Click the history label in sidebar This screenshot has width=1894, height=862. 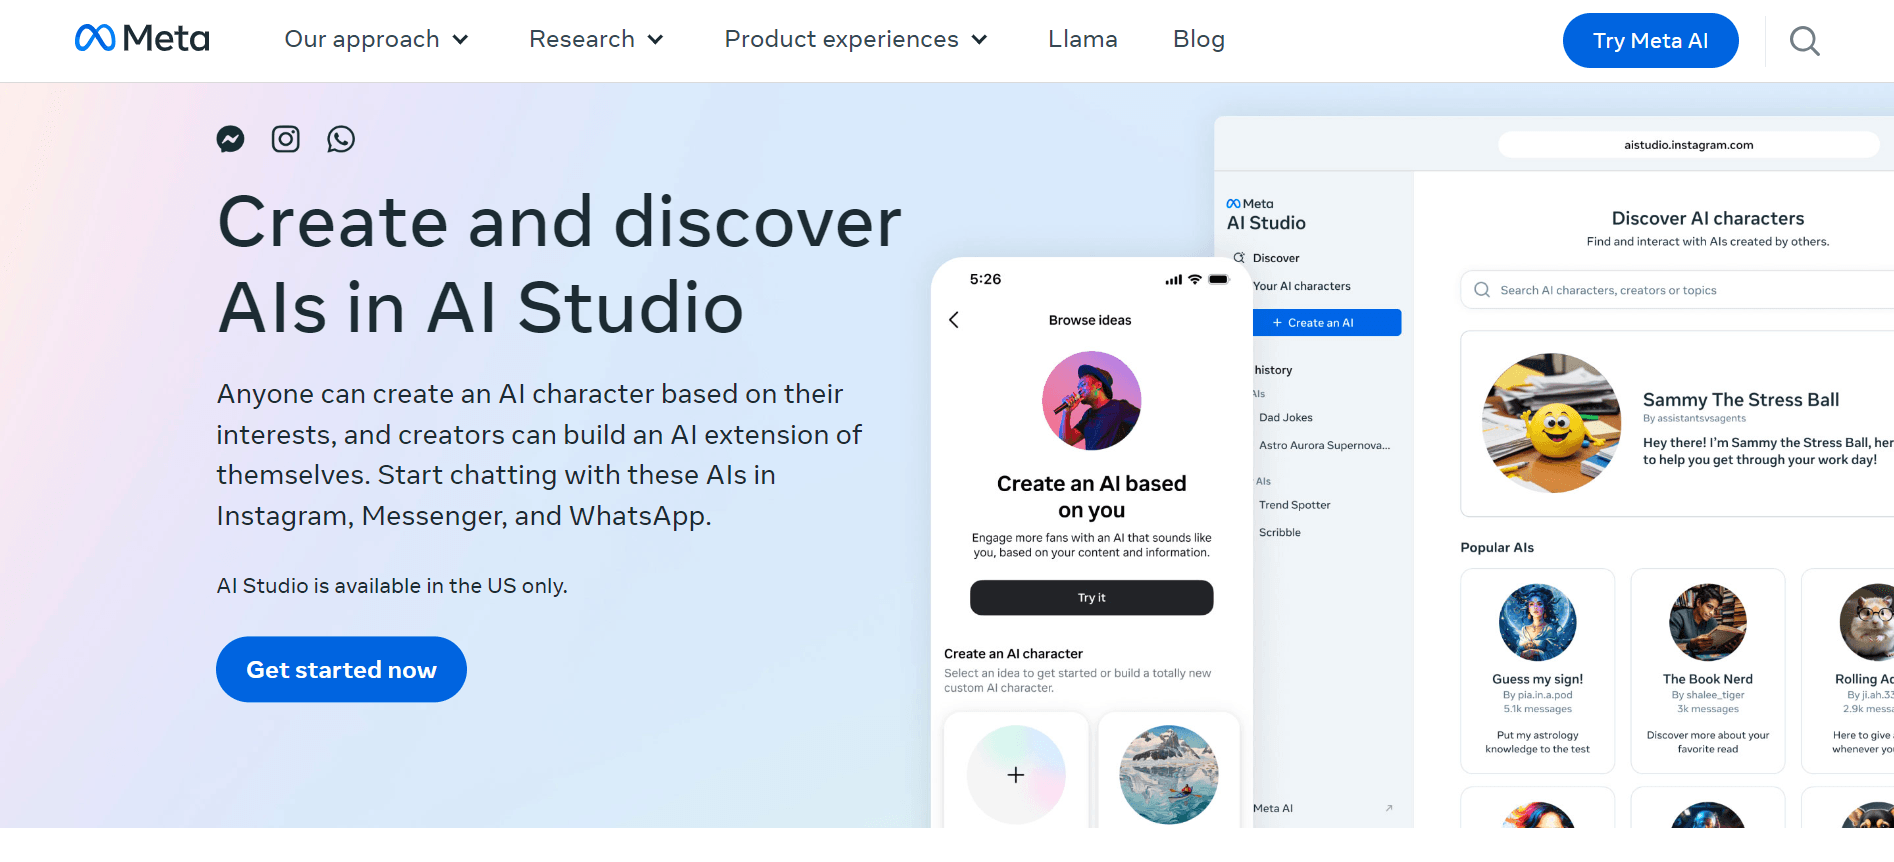coord(1273,370)
